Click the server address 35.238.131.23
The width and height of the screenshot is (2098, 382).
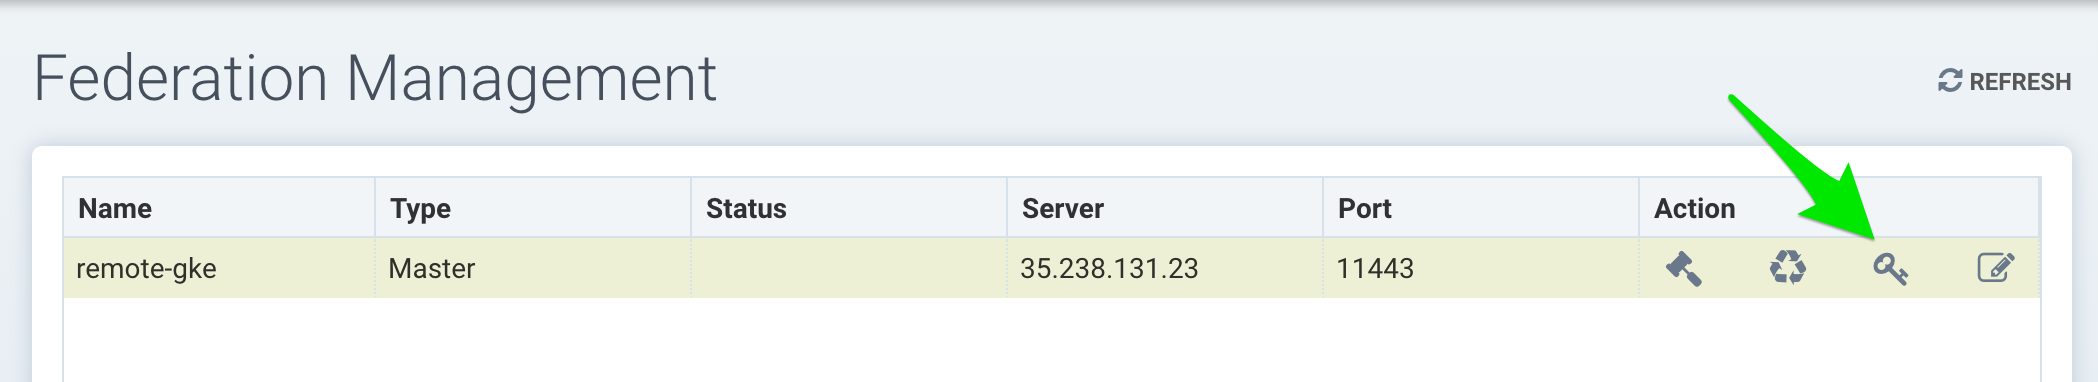(1109, 268)
